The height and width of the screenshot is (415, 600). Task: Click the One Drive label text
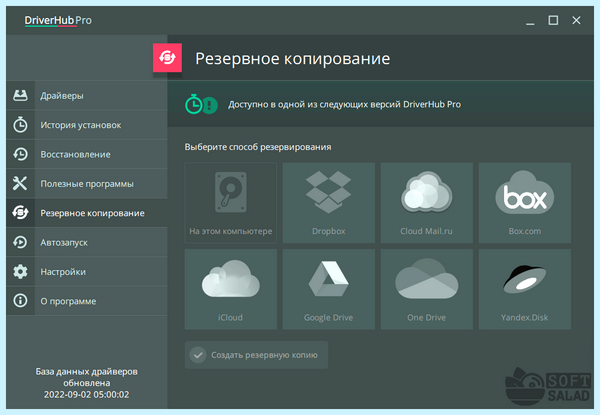(x=426, y=317)
